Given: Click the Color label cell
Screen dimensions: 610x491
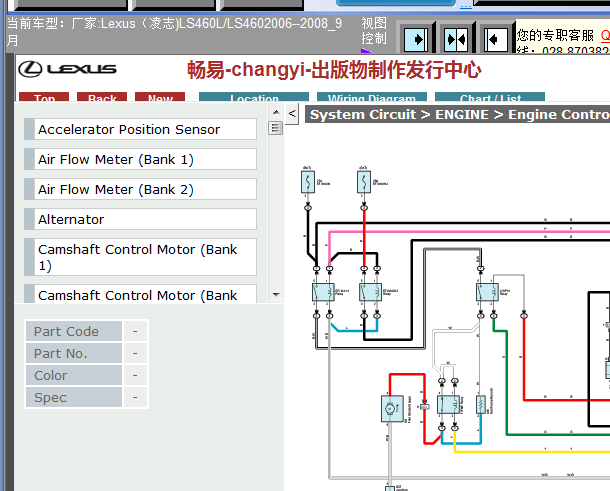Looking at the screenshot, I should pyautogui.click(x=74, y=375).
